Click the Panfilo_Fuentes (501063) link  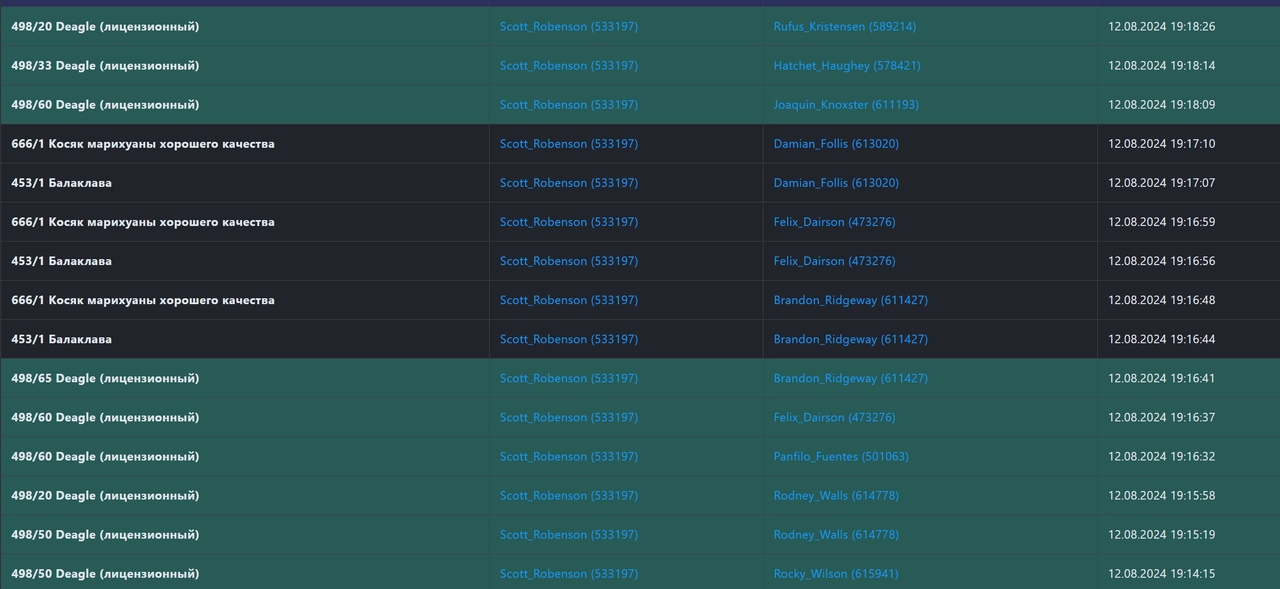pos(840,457)
